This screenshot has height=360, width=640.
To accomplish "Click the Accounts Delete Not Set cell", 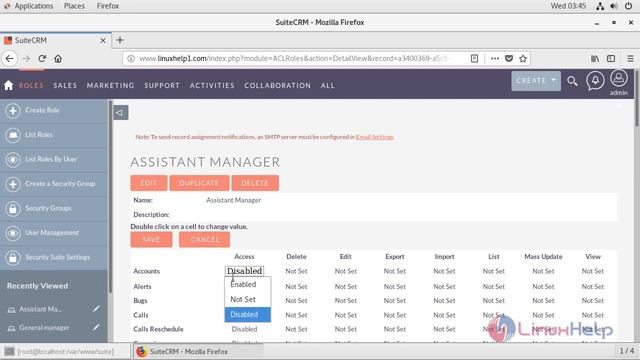I will tap(296, 271).
